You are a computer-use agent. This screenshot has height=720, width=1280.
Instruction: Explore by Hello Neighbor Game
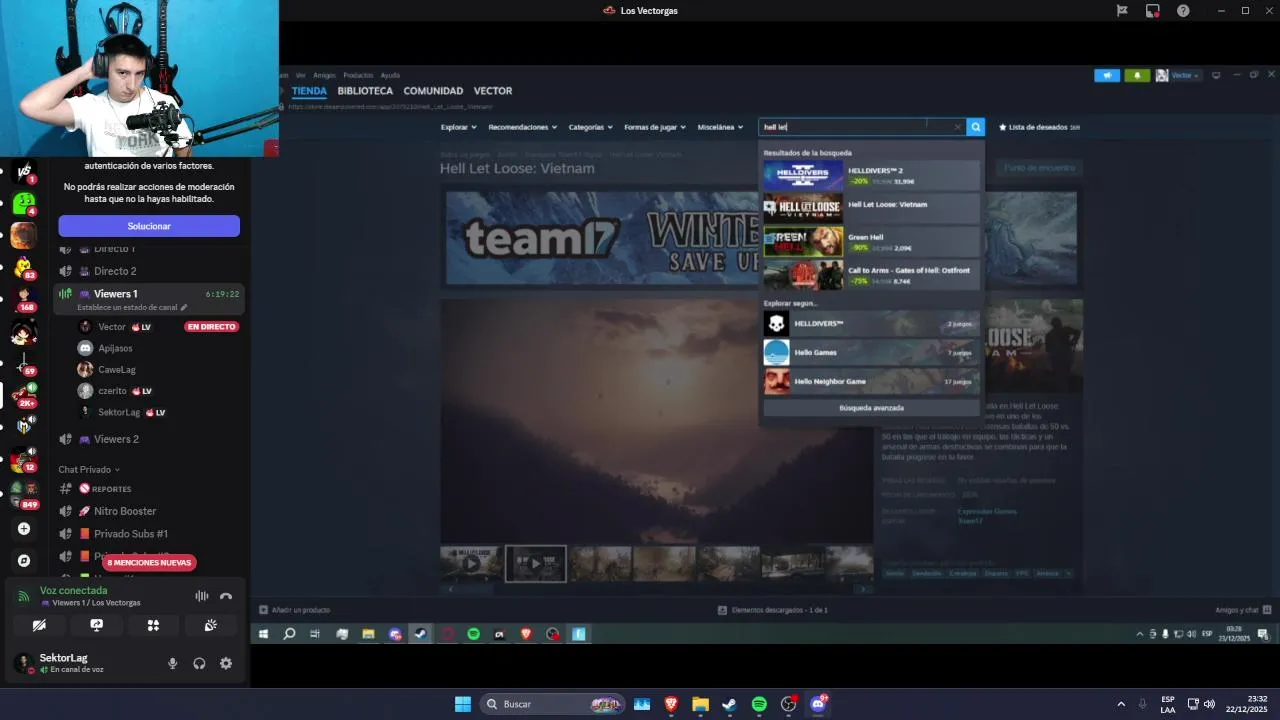point(871,381)
